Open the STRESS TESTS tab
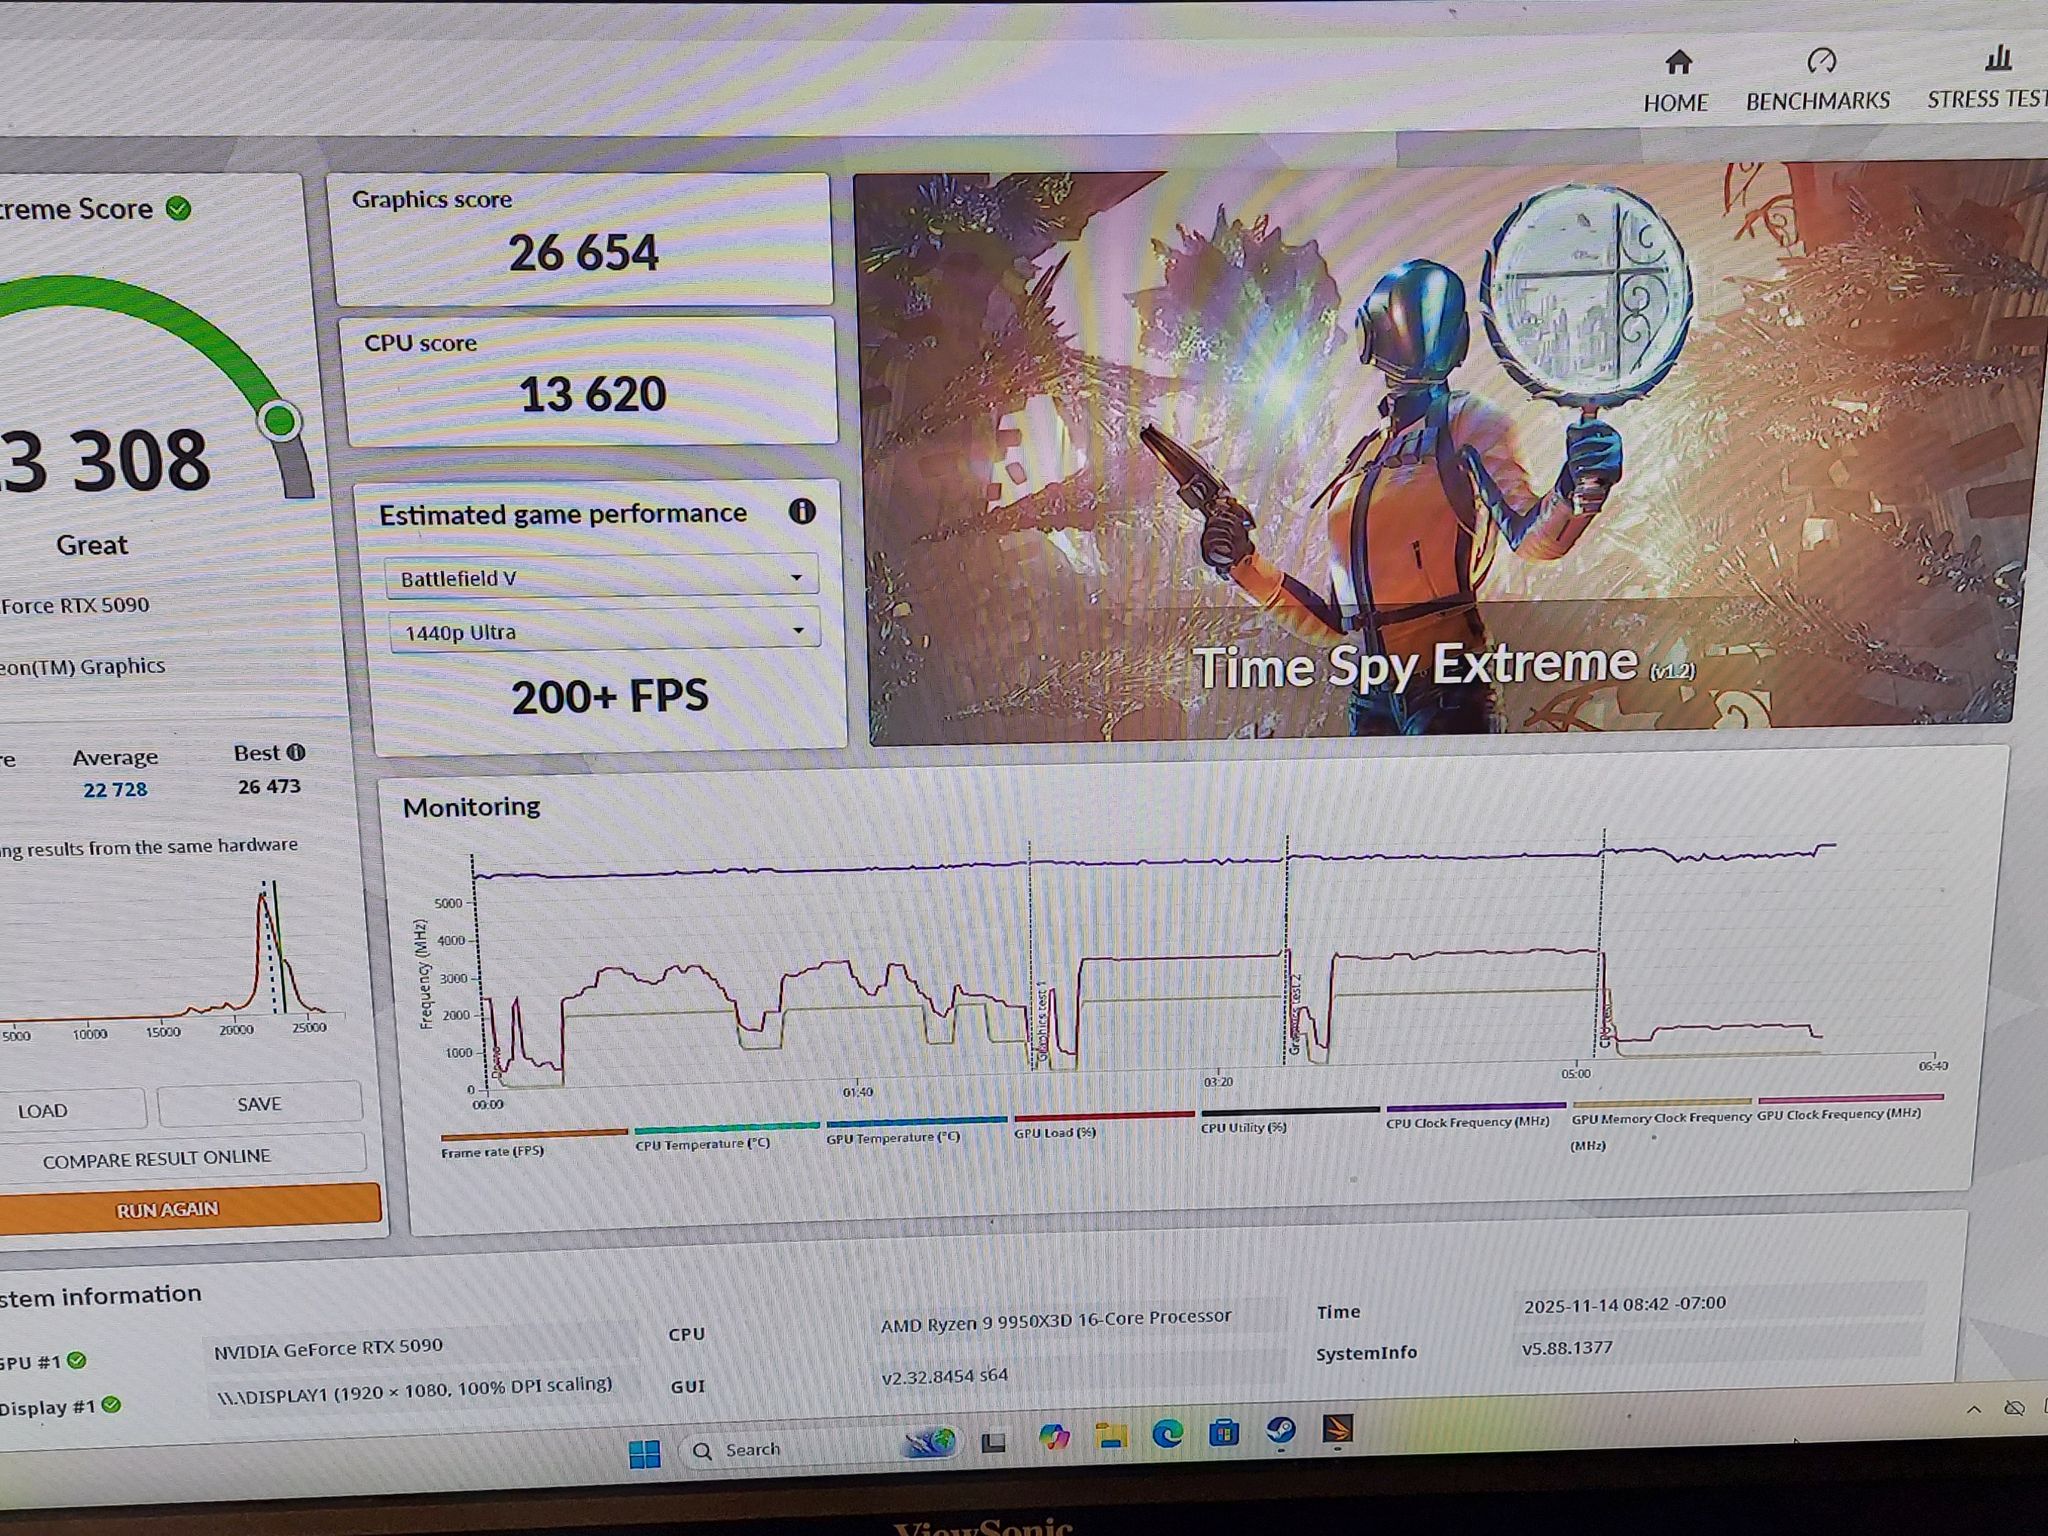The image size is (2048, 1536). click(x=1988, y=78)
